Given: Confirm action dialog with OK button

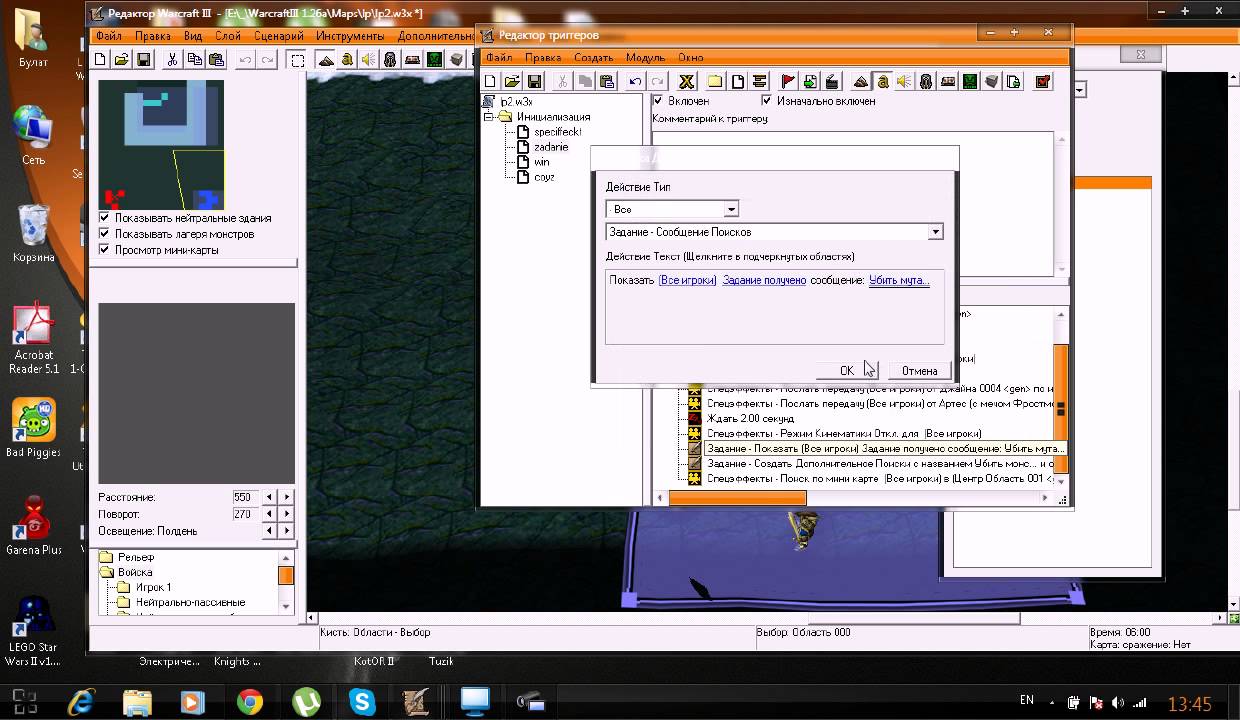Looking at the screenshot, I should (847, 371).
